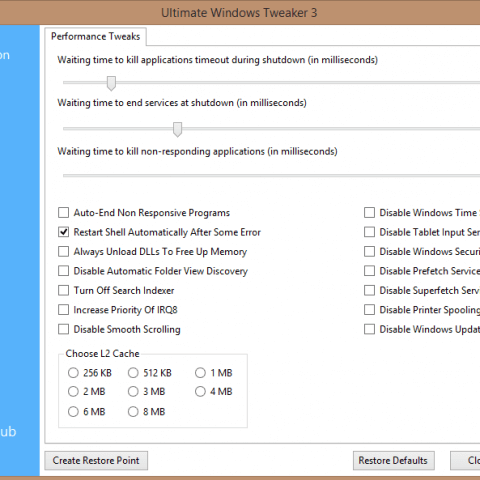Toggle Disable Smooth Scrolling checkbox
Viewport: 480px width, 480px height.
coord(63,329)
